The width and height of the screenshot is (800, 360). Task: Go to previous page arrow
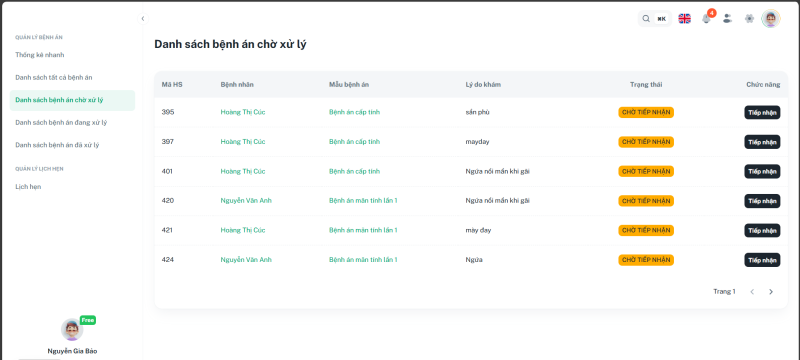[752, 292]
